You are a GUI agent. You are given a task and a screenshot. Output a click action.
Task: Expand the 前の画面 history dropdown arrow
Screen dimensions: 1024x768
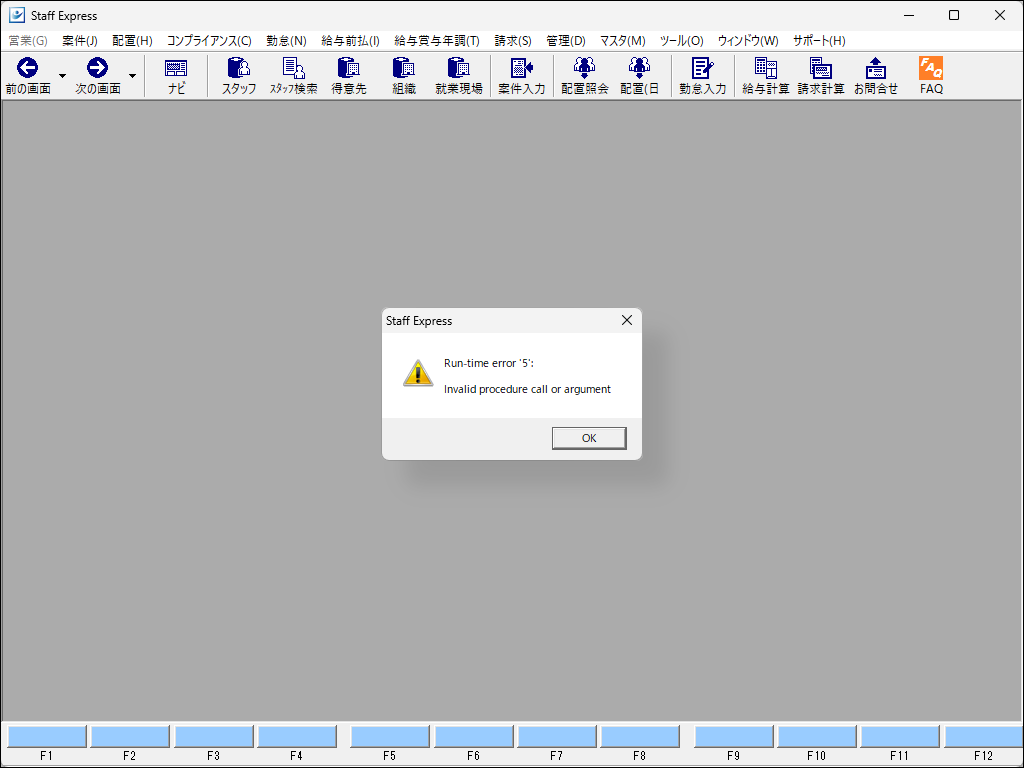62,76
